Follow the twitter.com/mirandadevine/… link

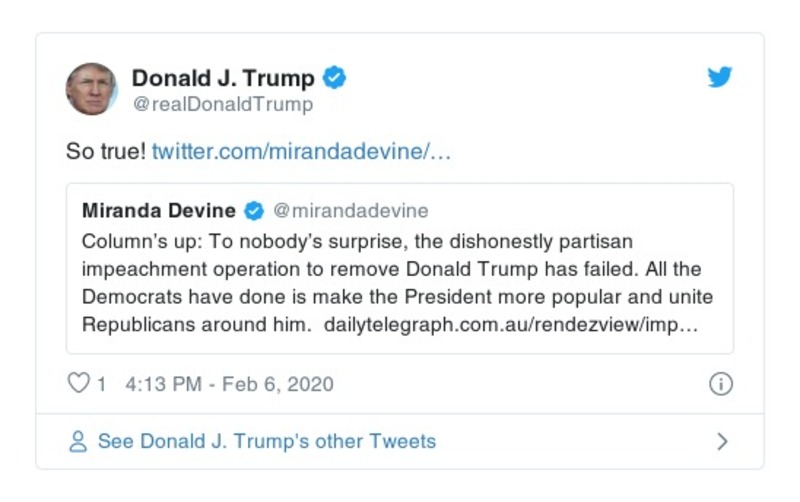[x=302, y=154]
